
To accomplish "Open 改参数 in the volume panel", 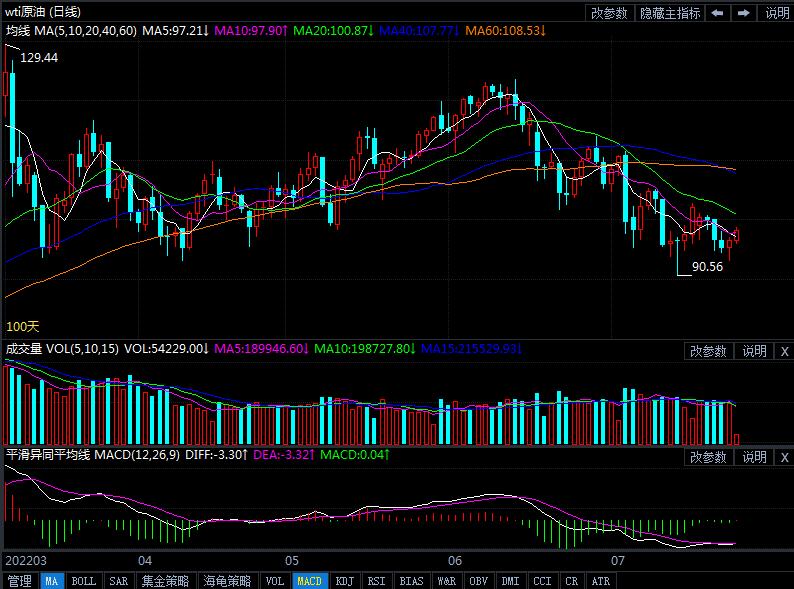I will (x=708, y=351).
